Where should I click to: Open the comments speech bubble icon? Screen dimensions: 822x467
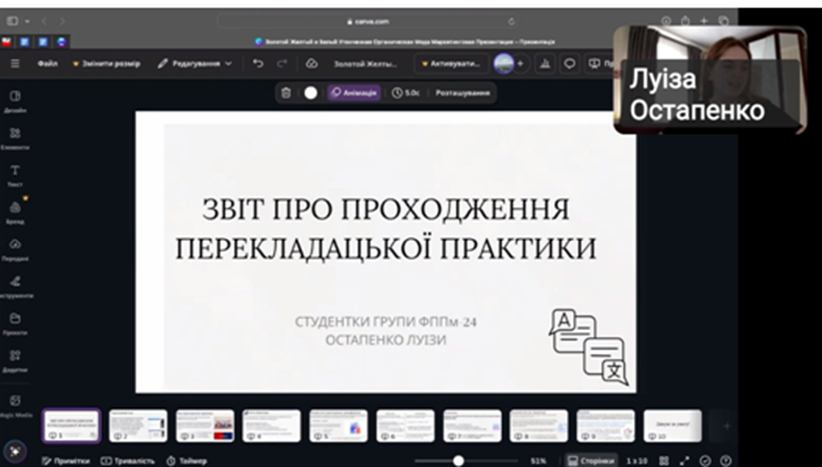(569, 63)
